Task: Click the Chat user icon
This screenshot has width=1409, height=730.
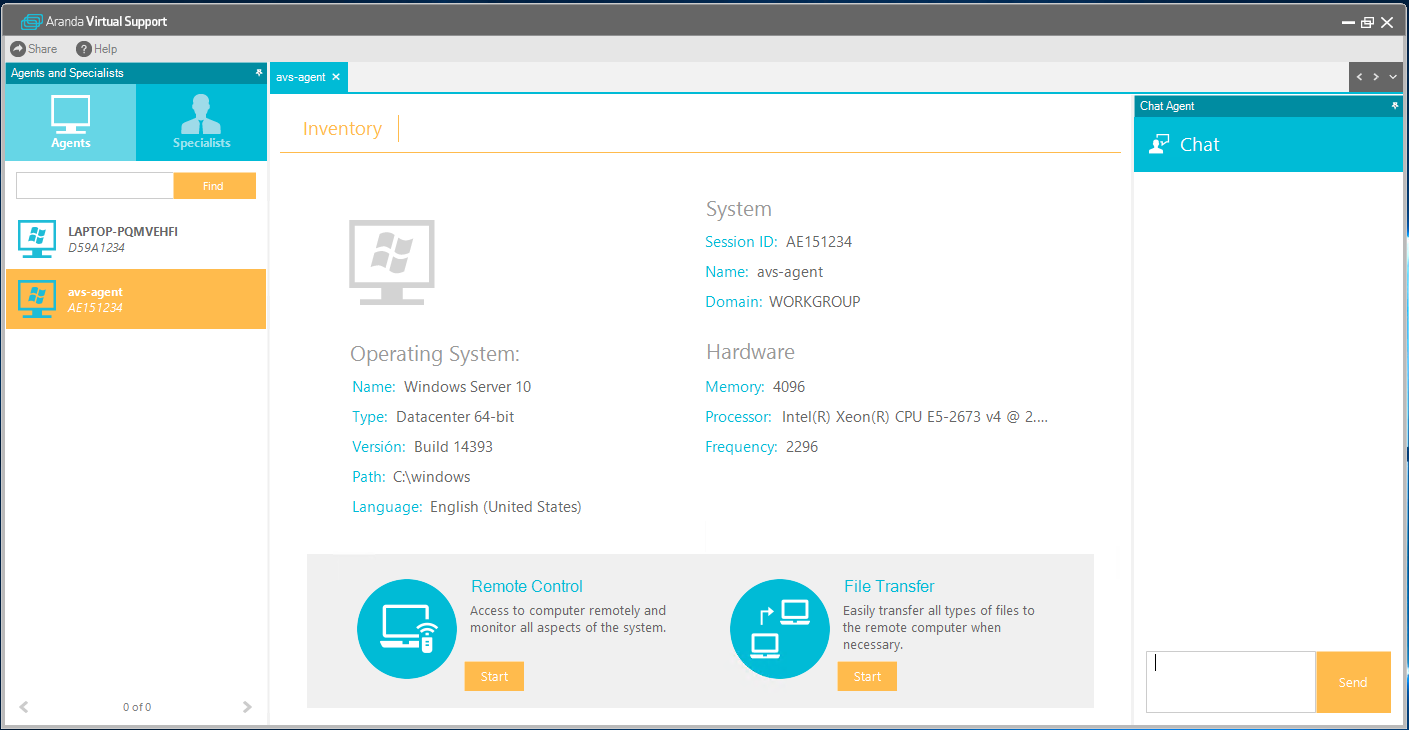Action: [1159, 144]
